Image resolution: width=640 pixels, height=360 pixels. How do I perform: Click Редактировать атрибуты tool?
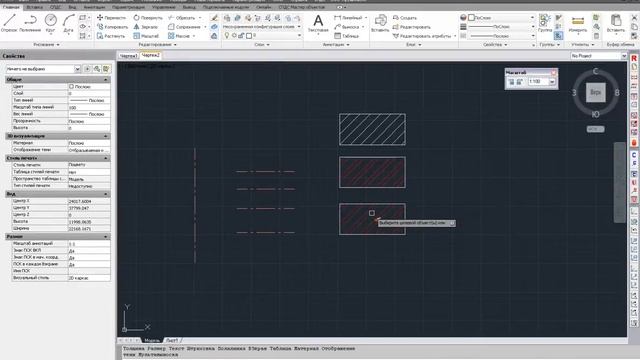[422, 36]
